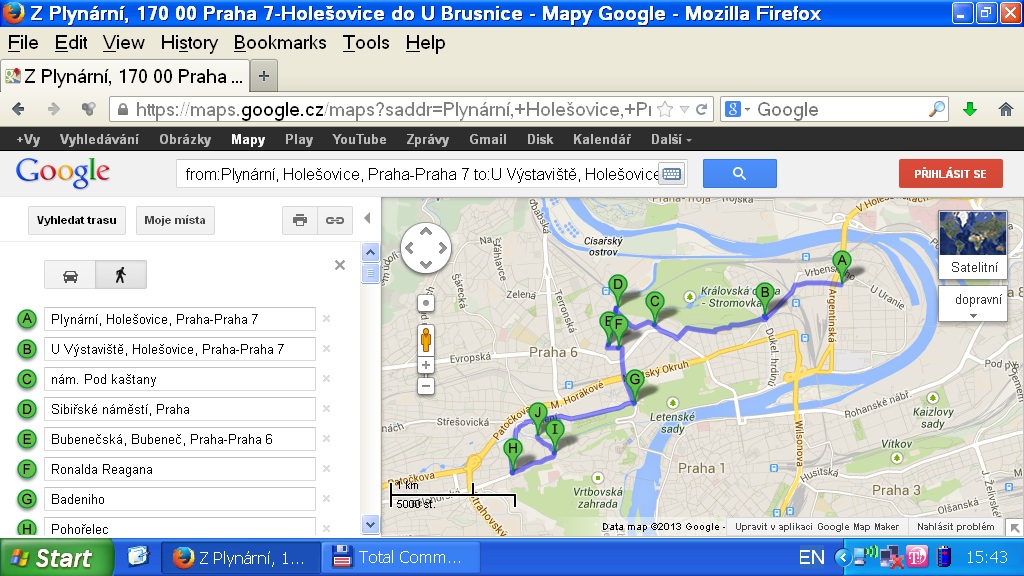Image resolution: width=1024 pixels, height=576 pixels.
Task: Pick up the Street View pegman
Action: (426, 340)
